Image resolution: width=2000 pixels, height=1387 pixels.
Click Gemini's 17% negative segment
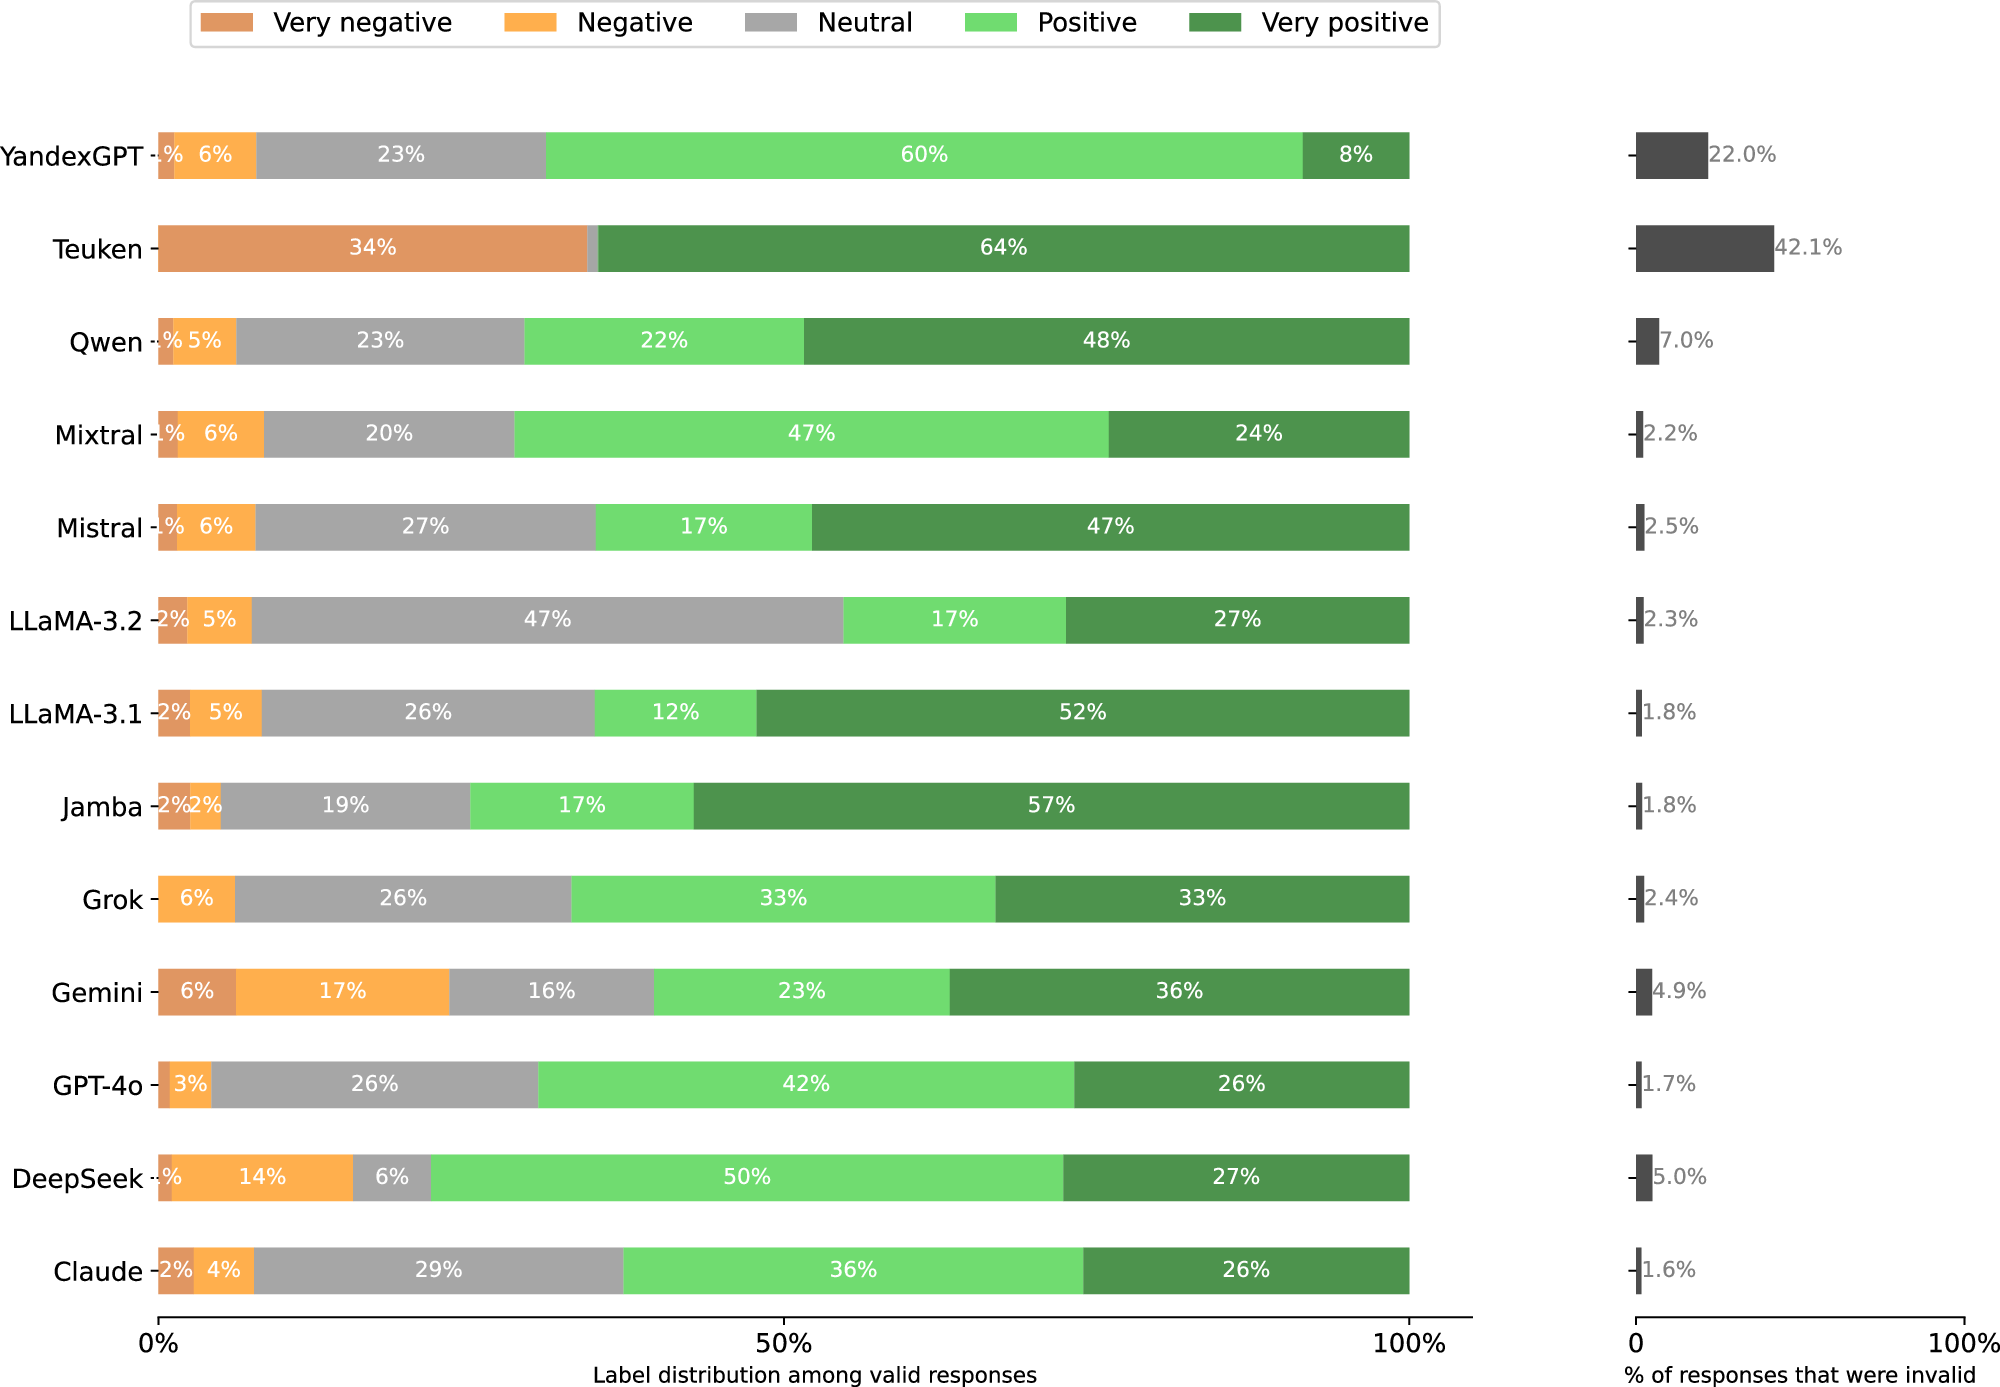(342, 992)
